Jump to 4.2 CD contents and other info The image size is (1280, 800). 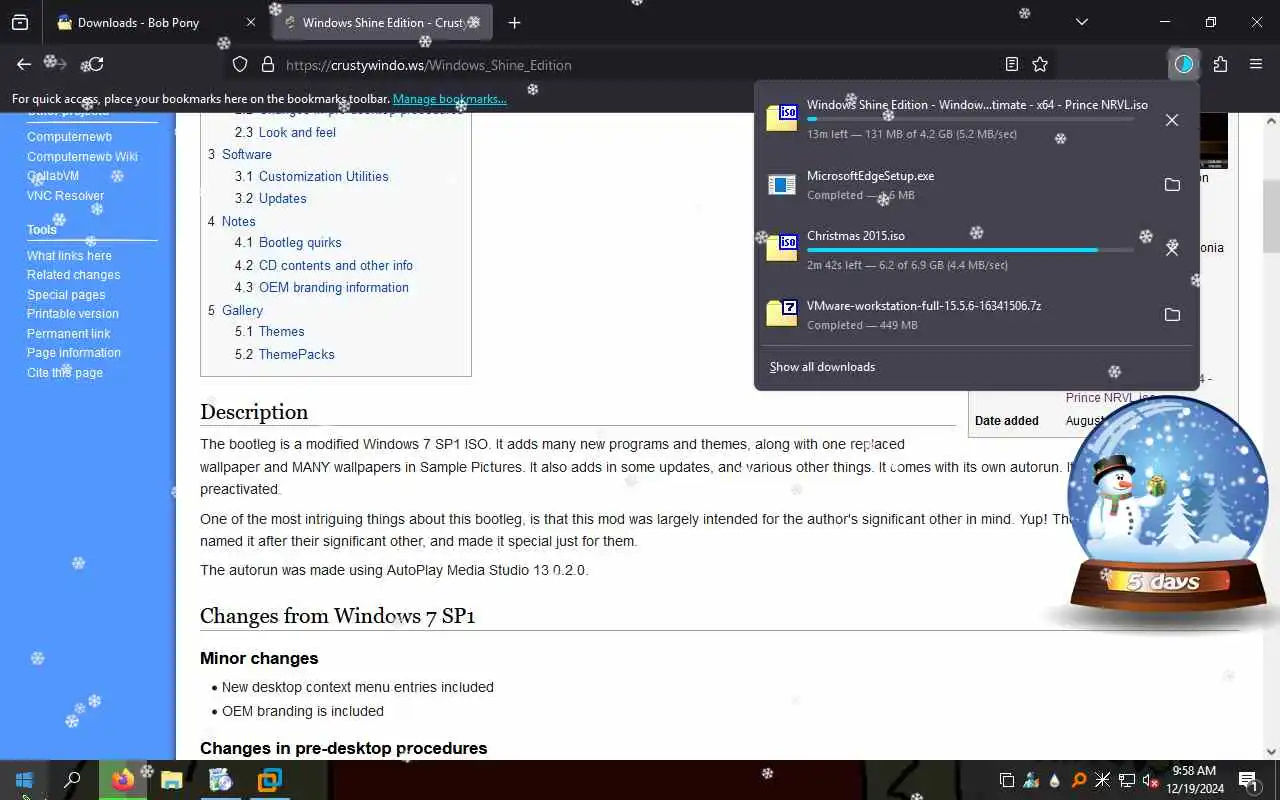tap(324, 265)
